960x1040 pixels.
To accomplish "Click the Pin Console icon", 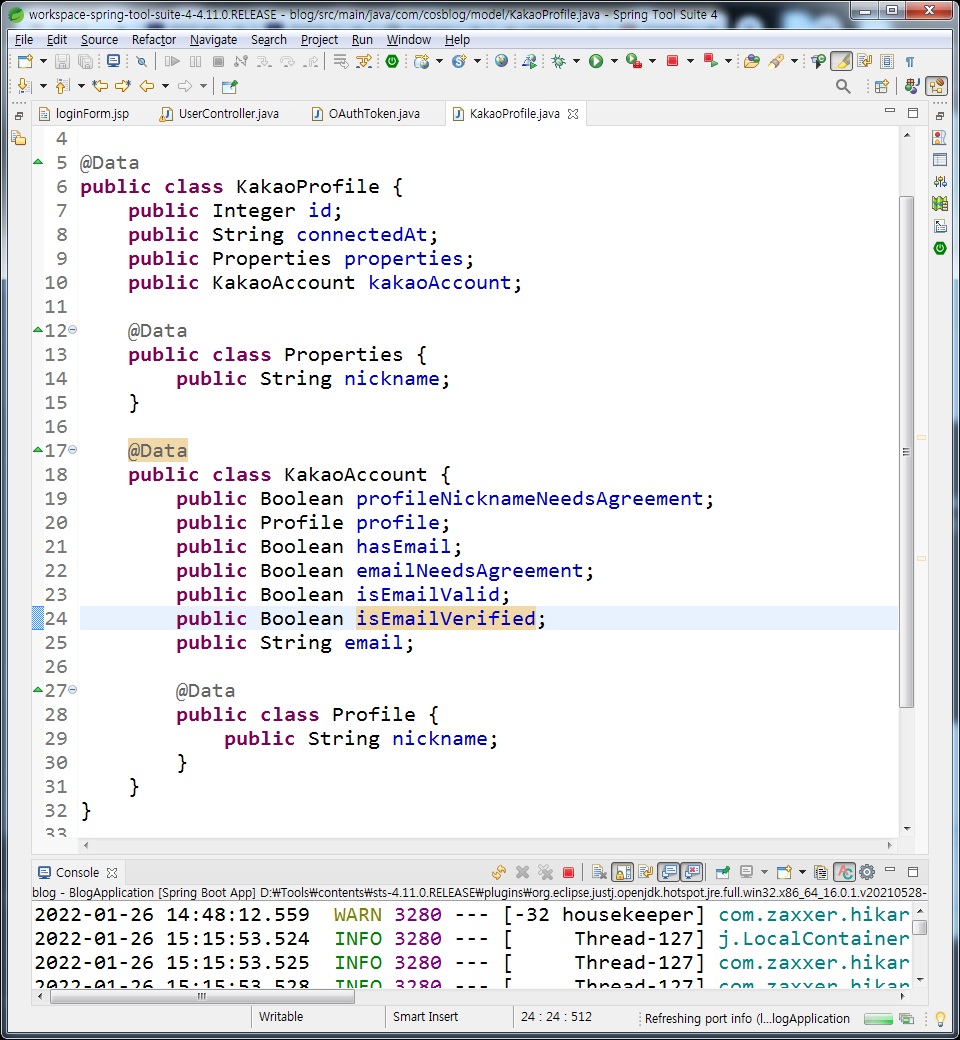I will (722, 872).
